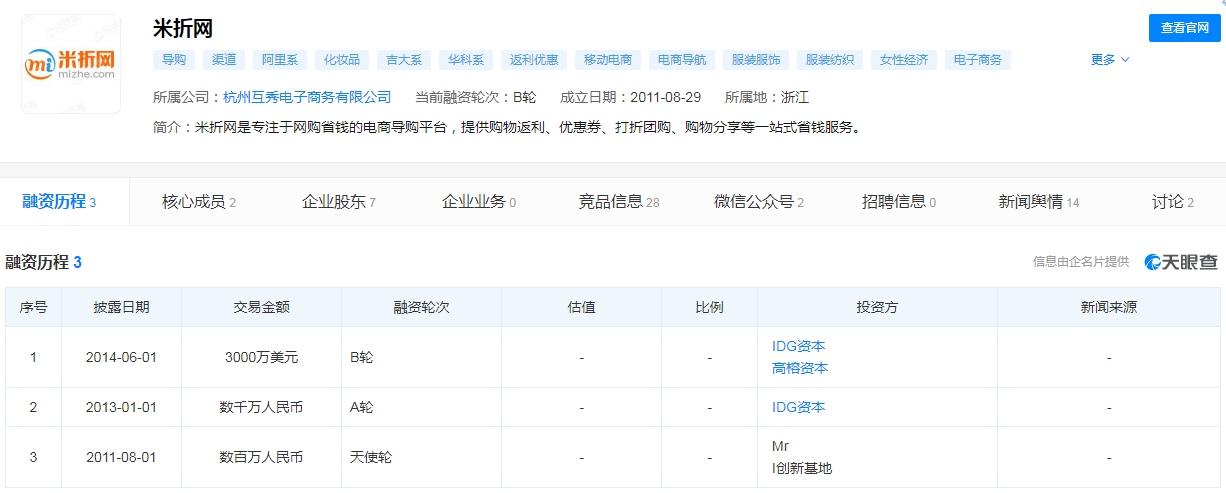Click the 披露日期 column header

tap(121, 307)
